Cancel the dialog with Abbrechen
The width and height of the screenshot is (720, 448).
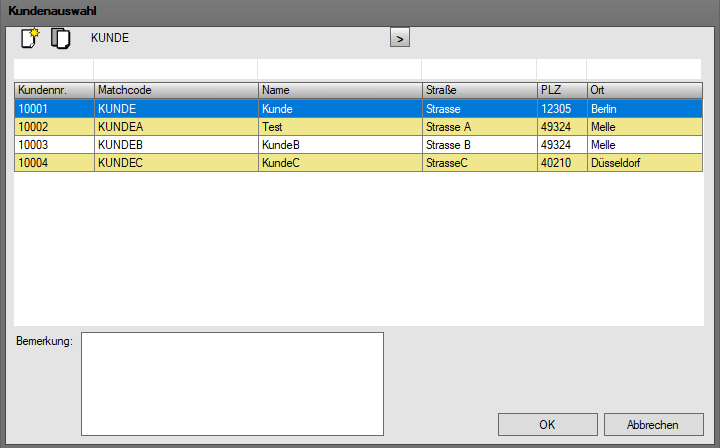pos(653,424)
